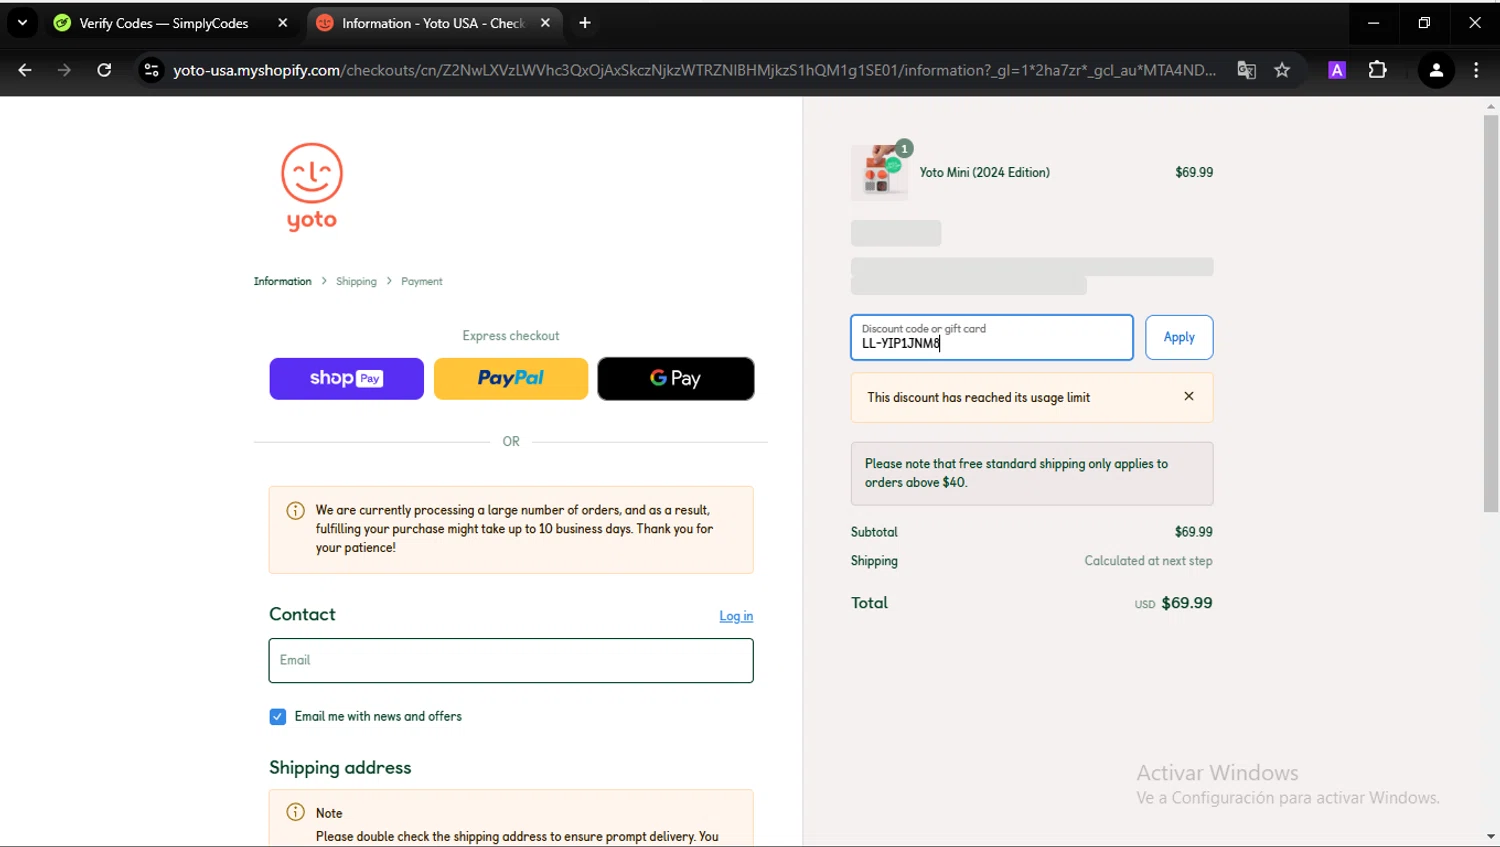1500x847 pixels.
Task: Close the Yoto USA checkout tab
Action: point(545,23)
